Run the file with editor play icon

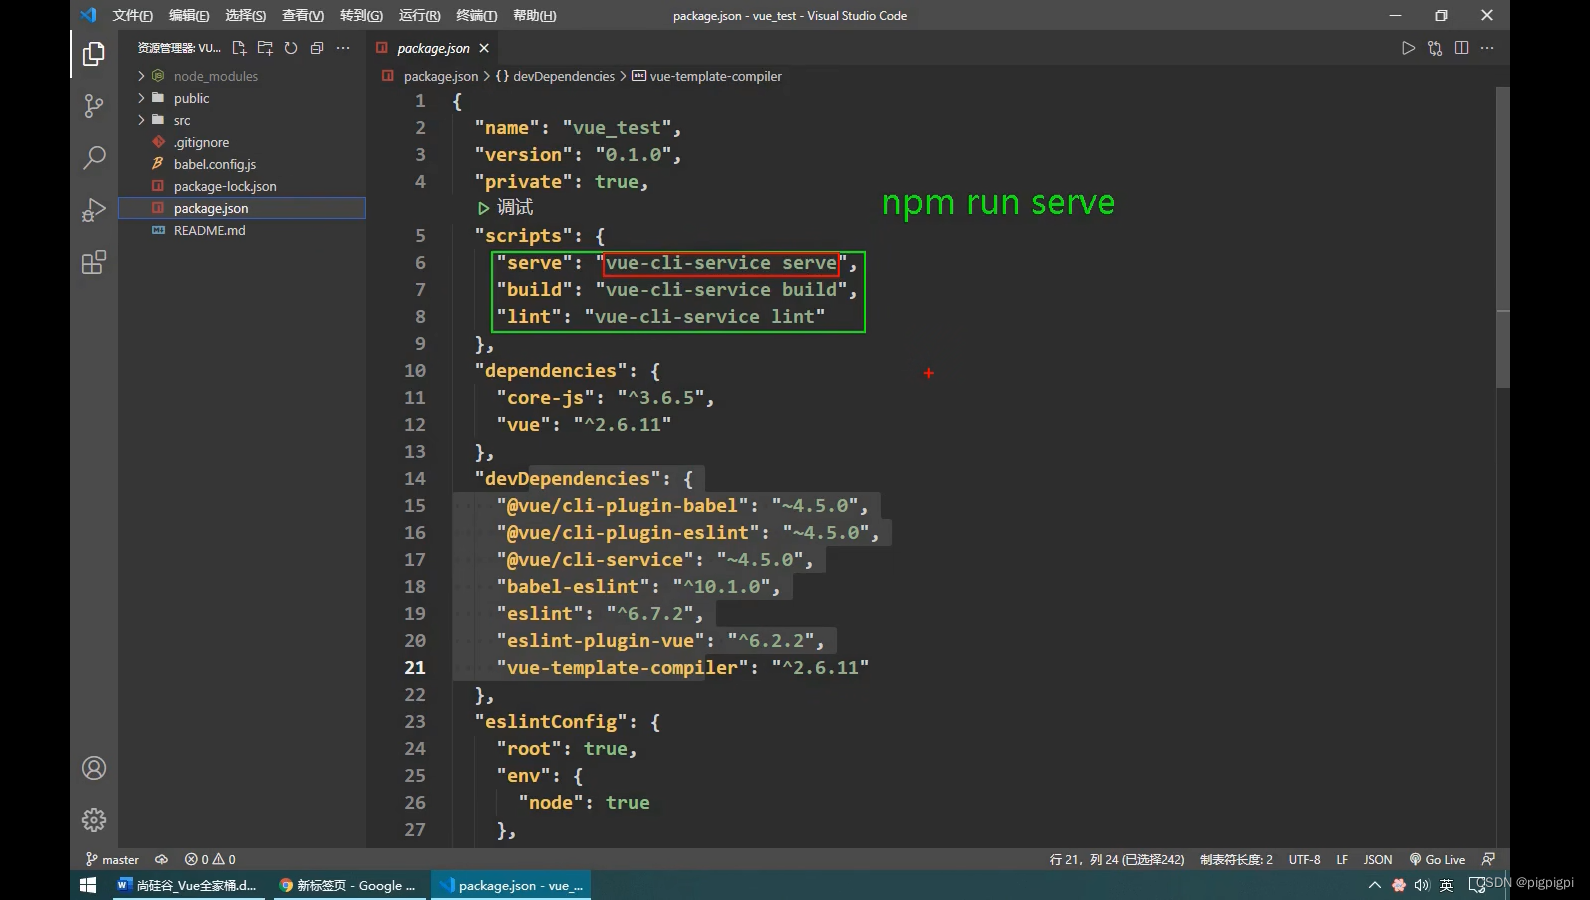[x=1408, y=48]
